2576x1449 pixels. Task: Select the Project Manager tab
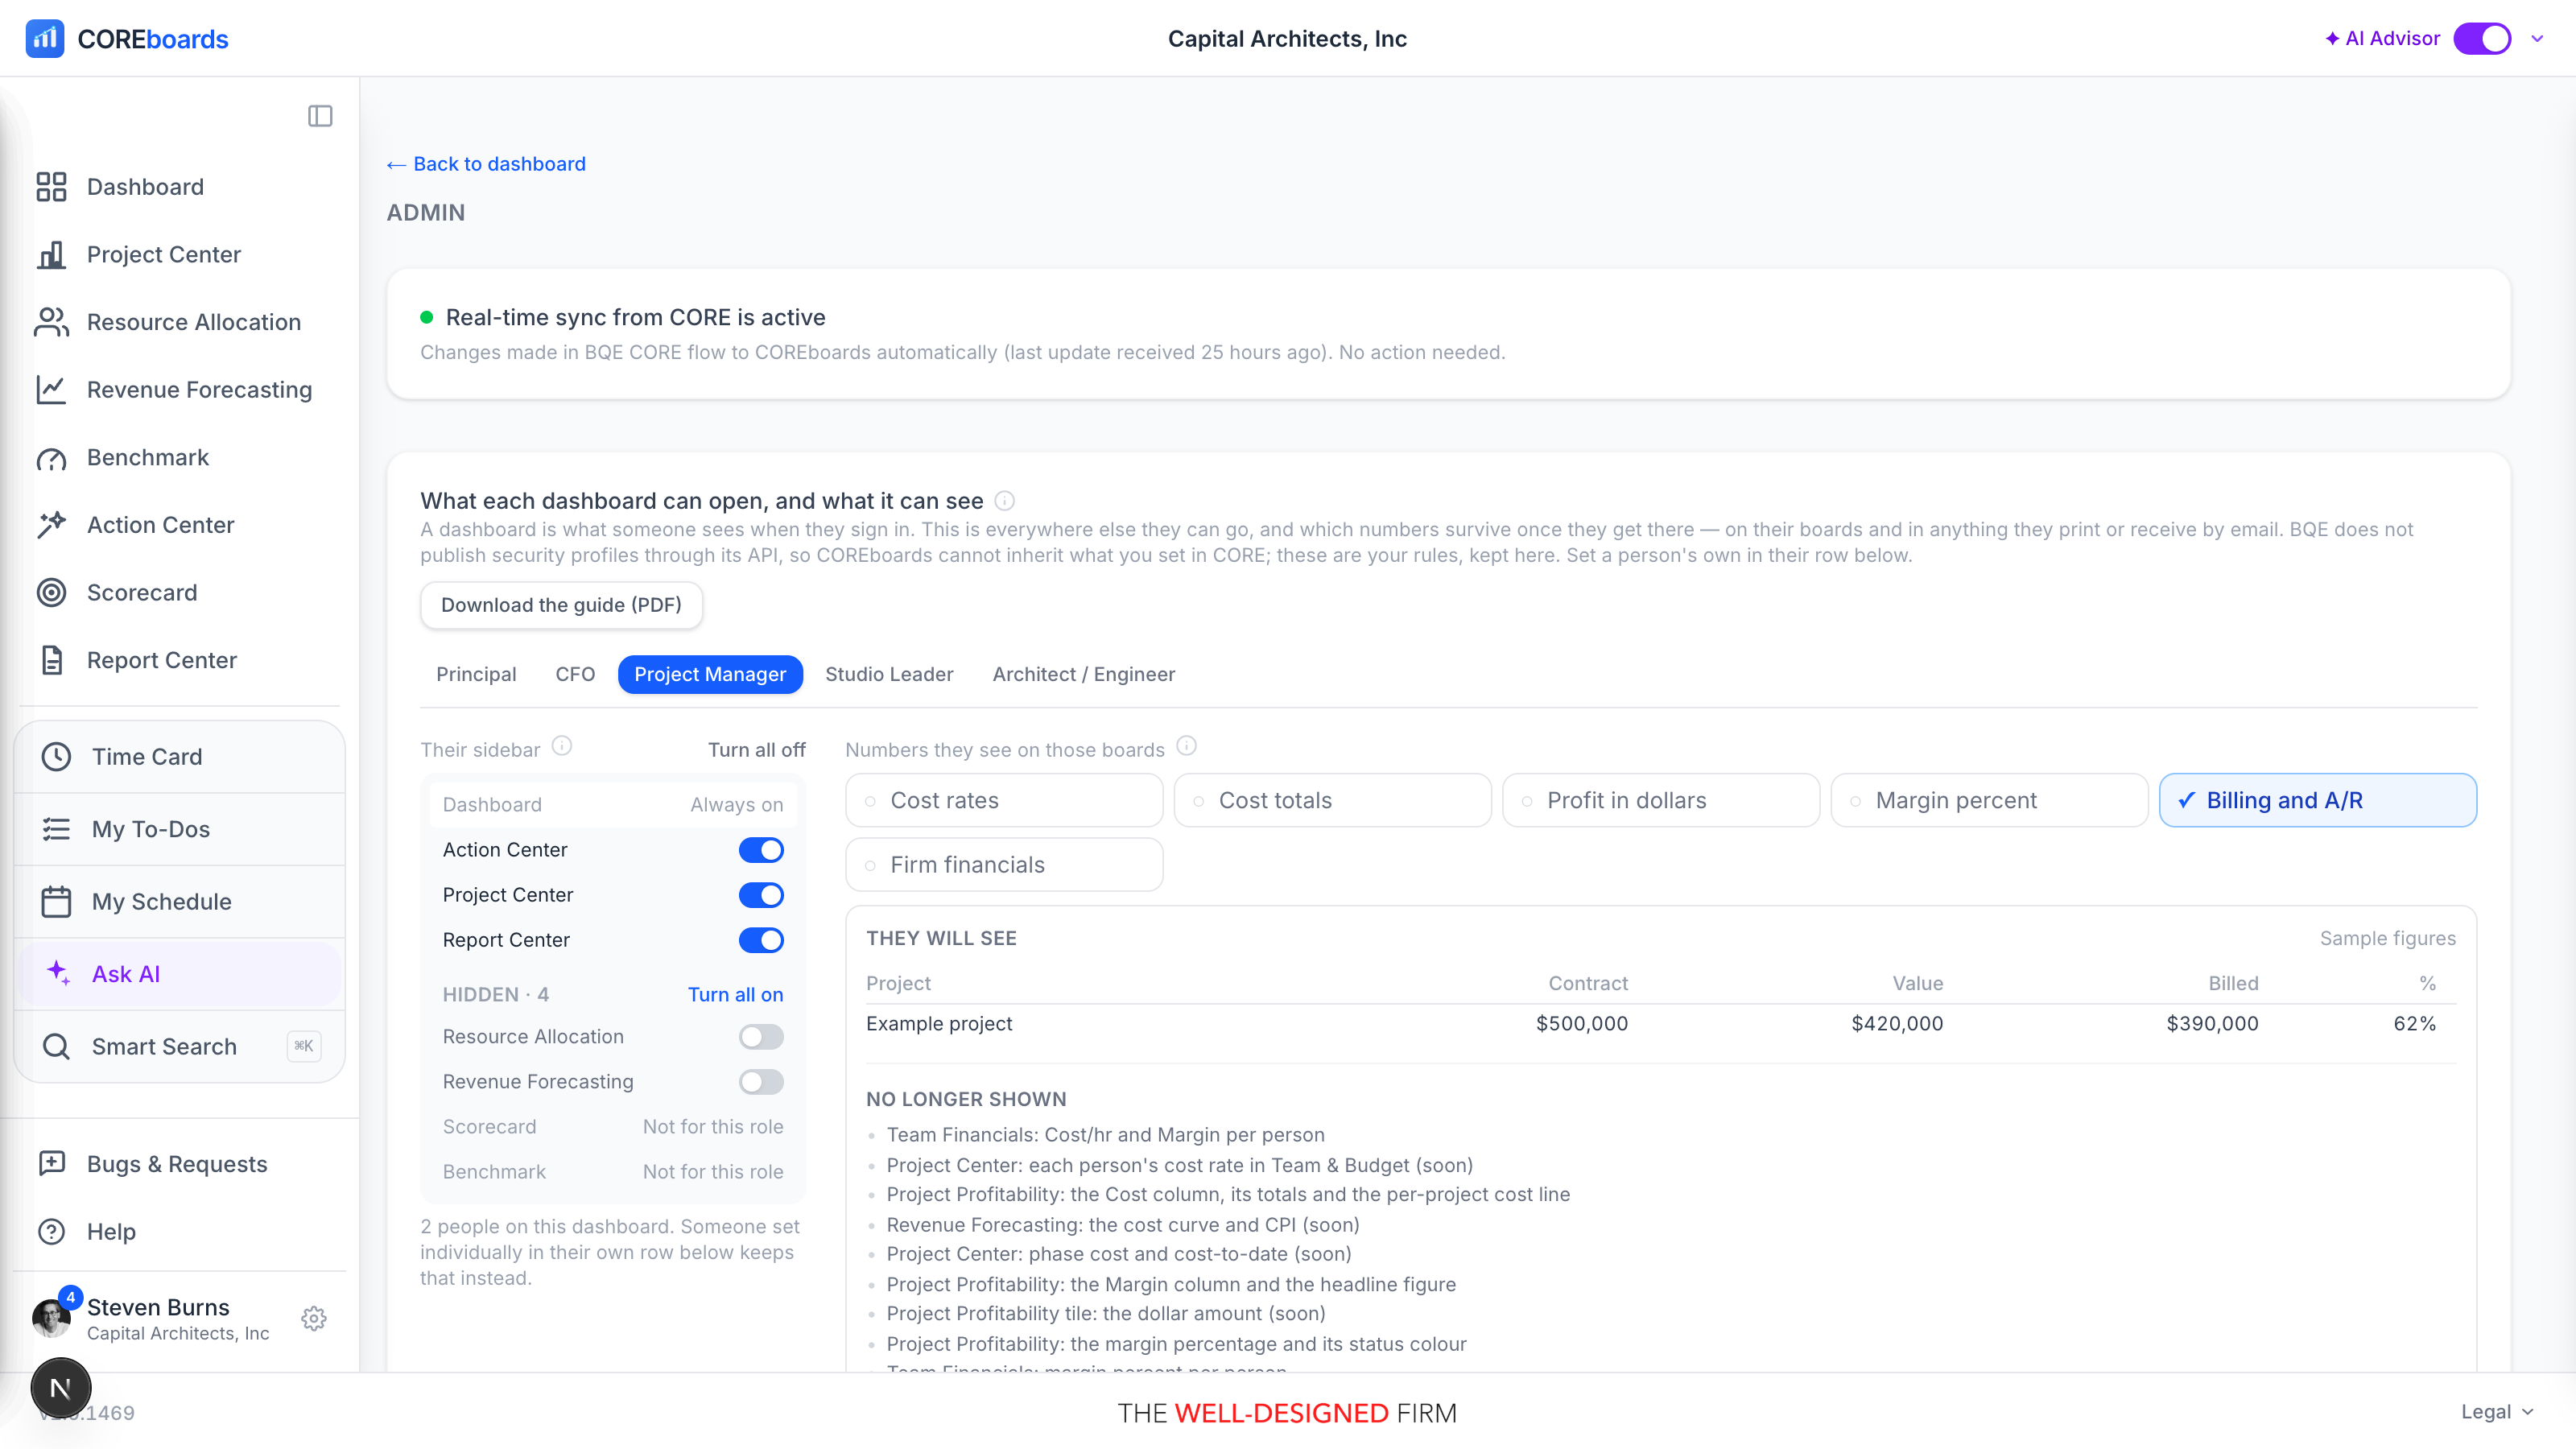[710, 675]
